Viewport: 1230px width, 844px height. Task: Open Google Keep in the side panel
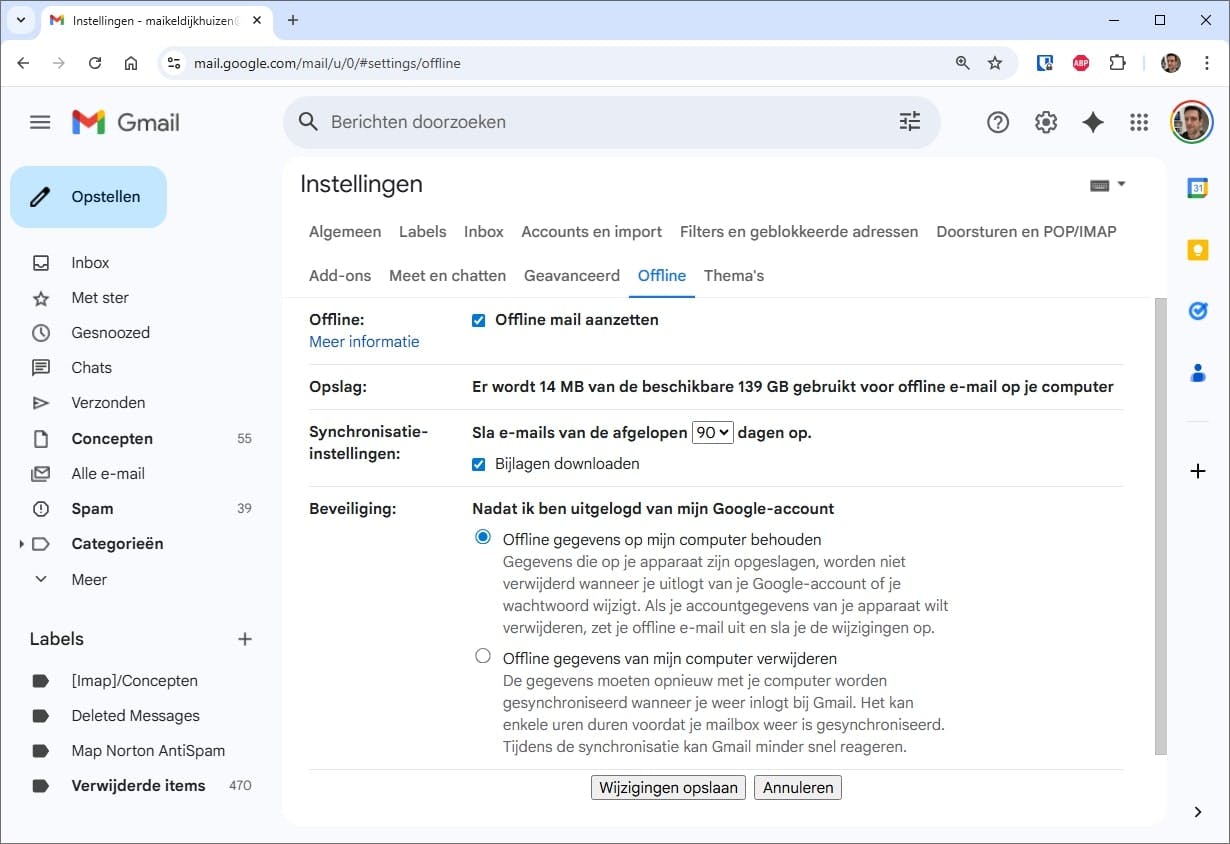(x=1198, y=249)
